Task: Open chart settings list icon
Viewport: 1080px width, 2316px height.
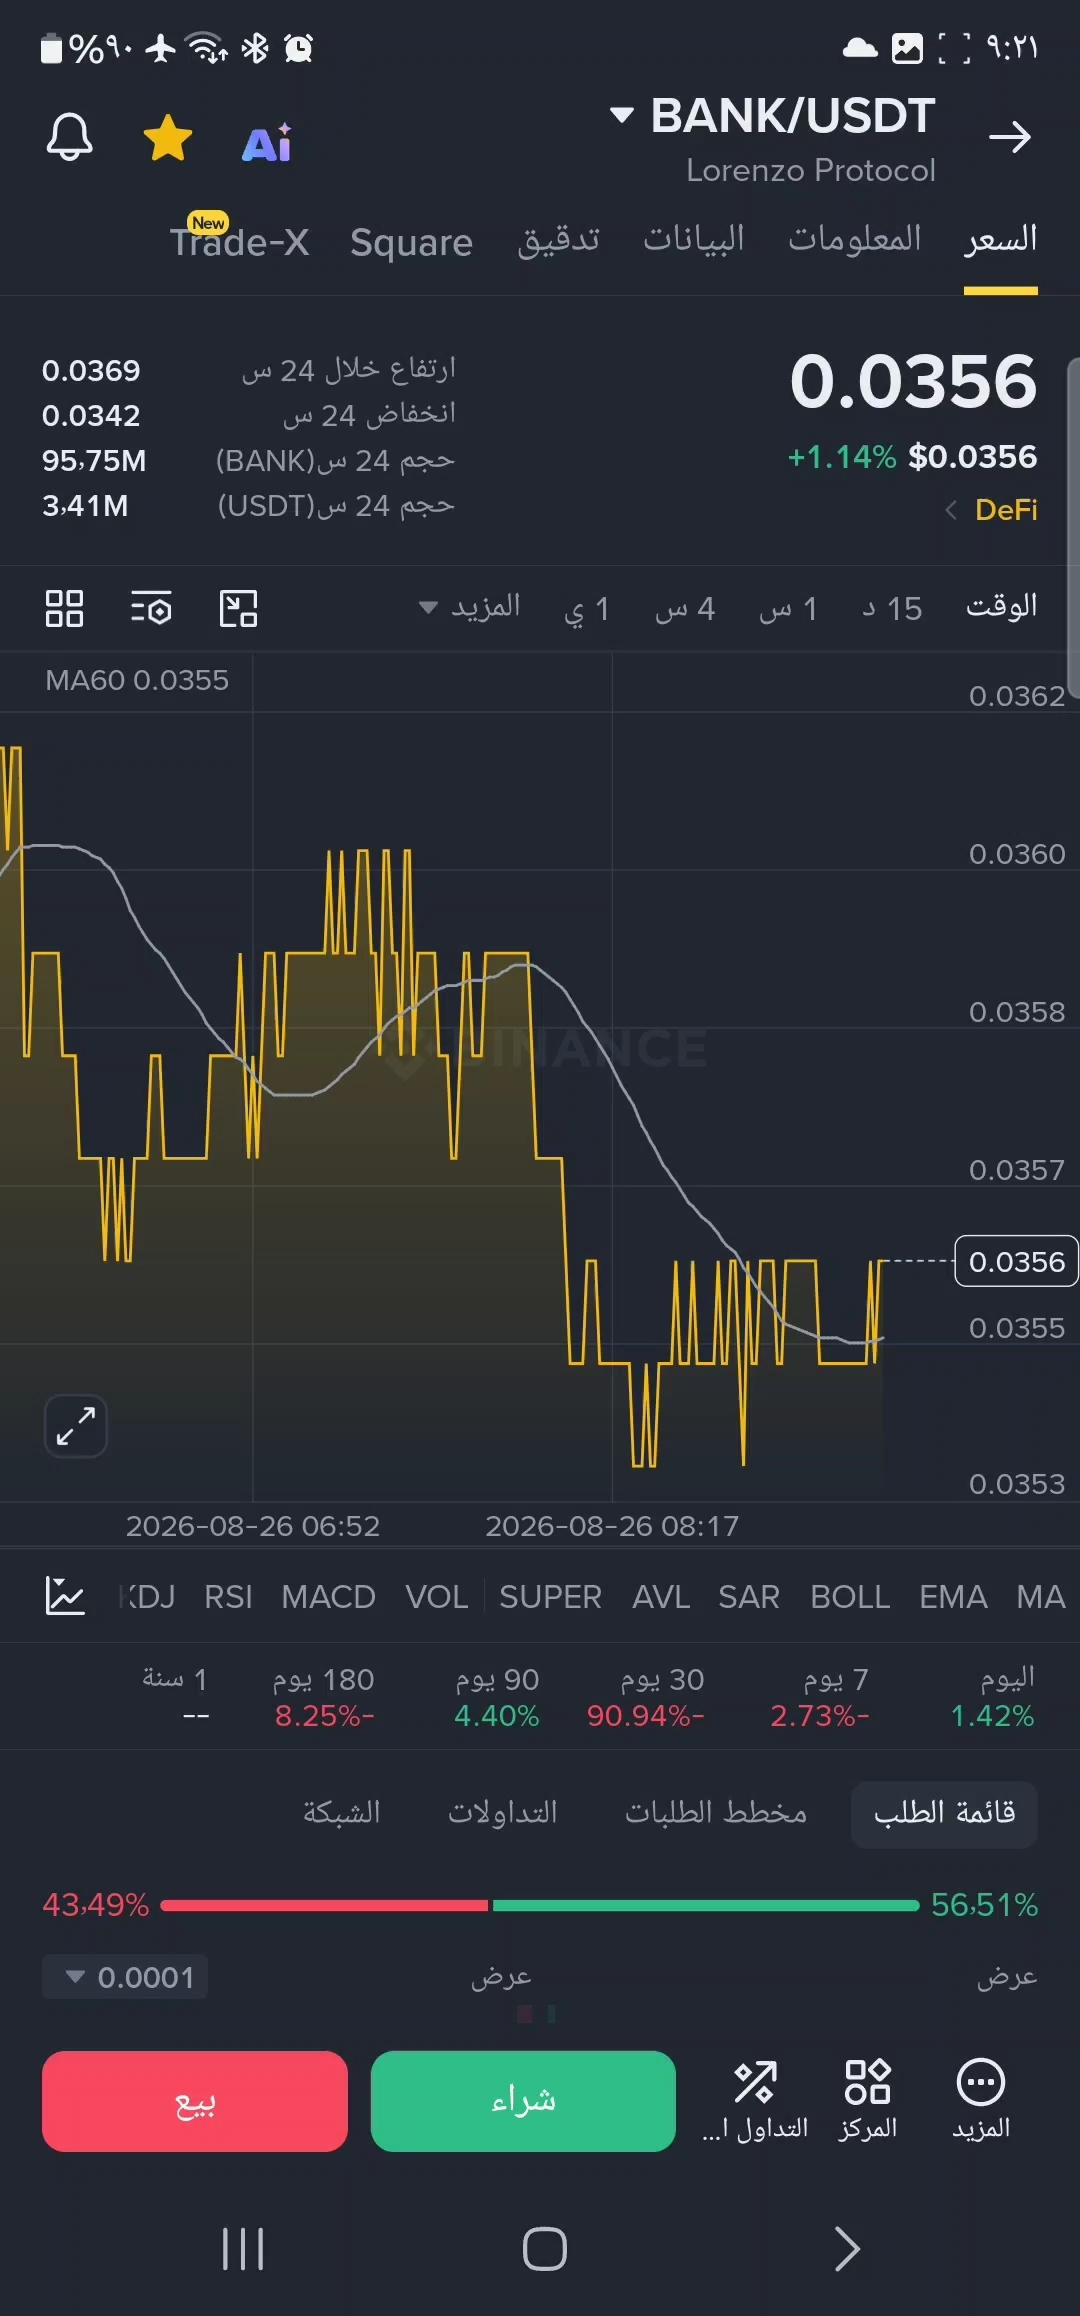Action: 151,608
